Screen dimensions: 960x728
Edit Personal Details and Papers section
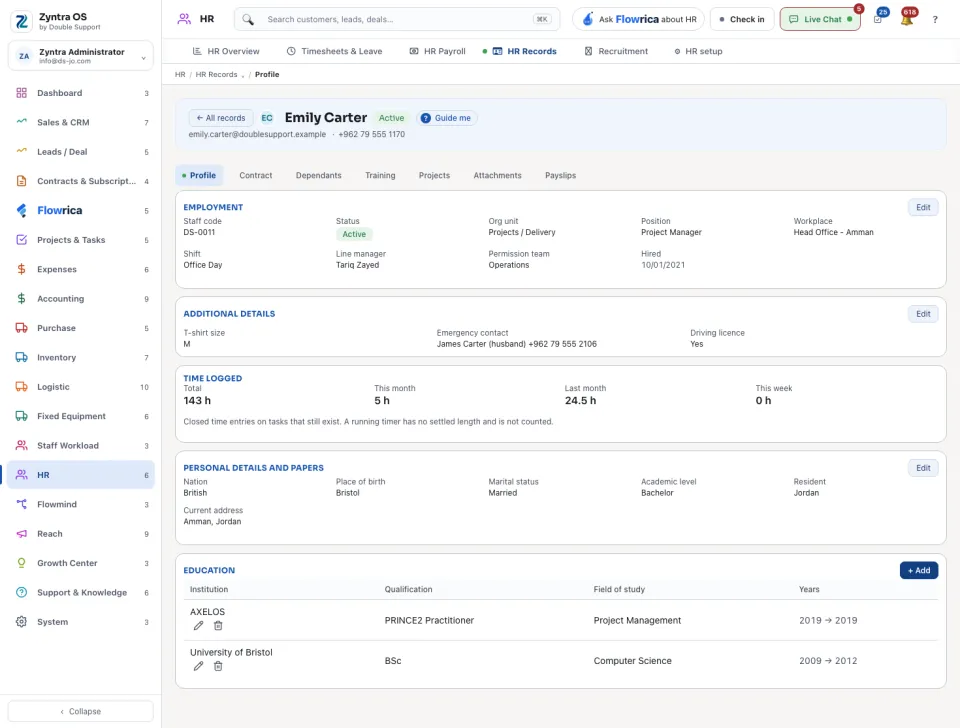[x=923, y=468]
